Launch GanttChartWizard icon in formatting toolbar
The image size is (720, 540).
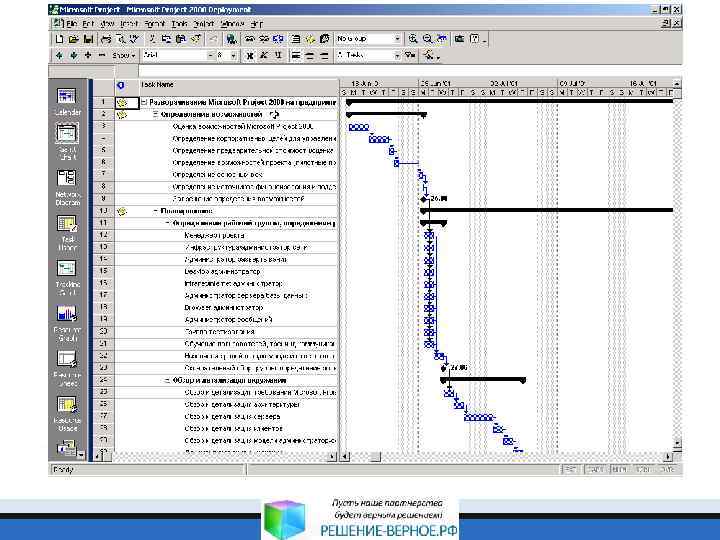(429, 56)
